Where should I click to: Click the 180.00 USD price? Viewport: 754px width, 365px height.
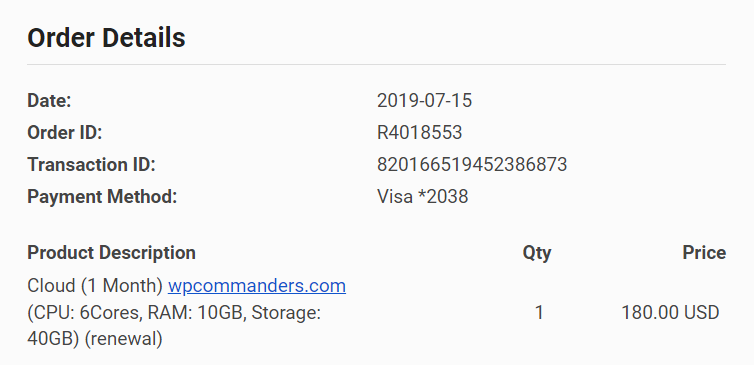670,313
